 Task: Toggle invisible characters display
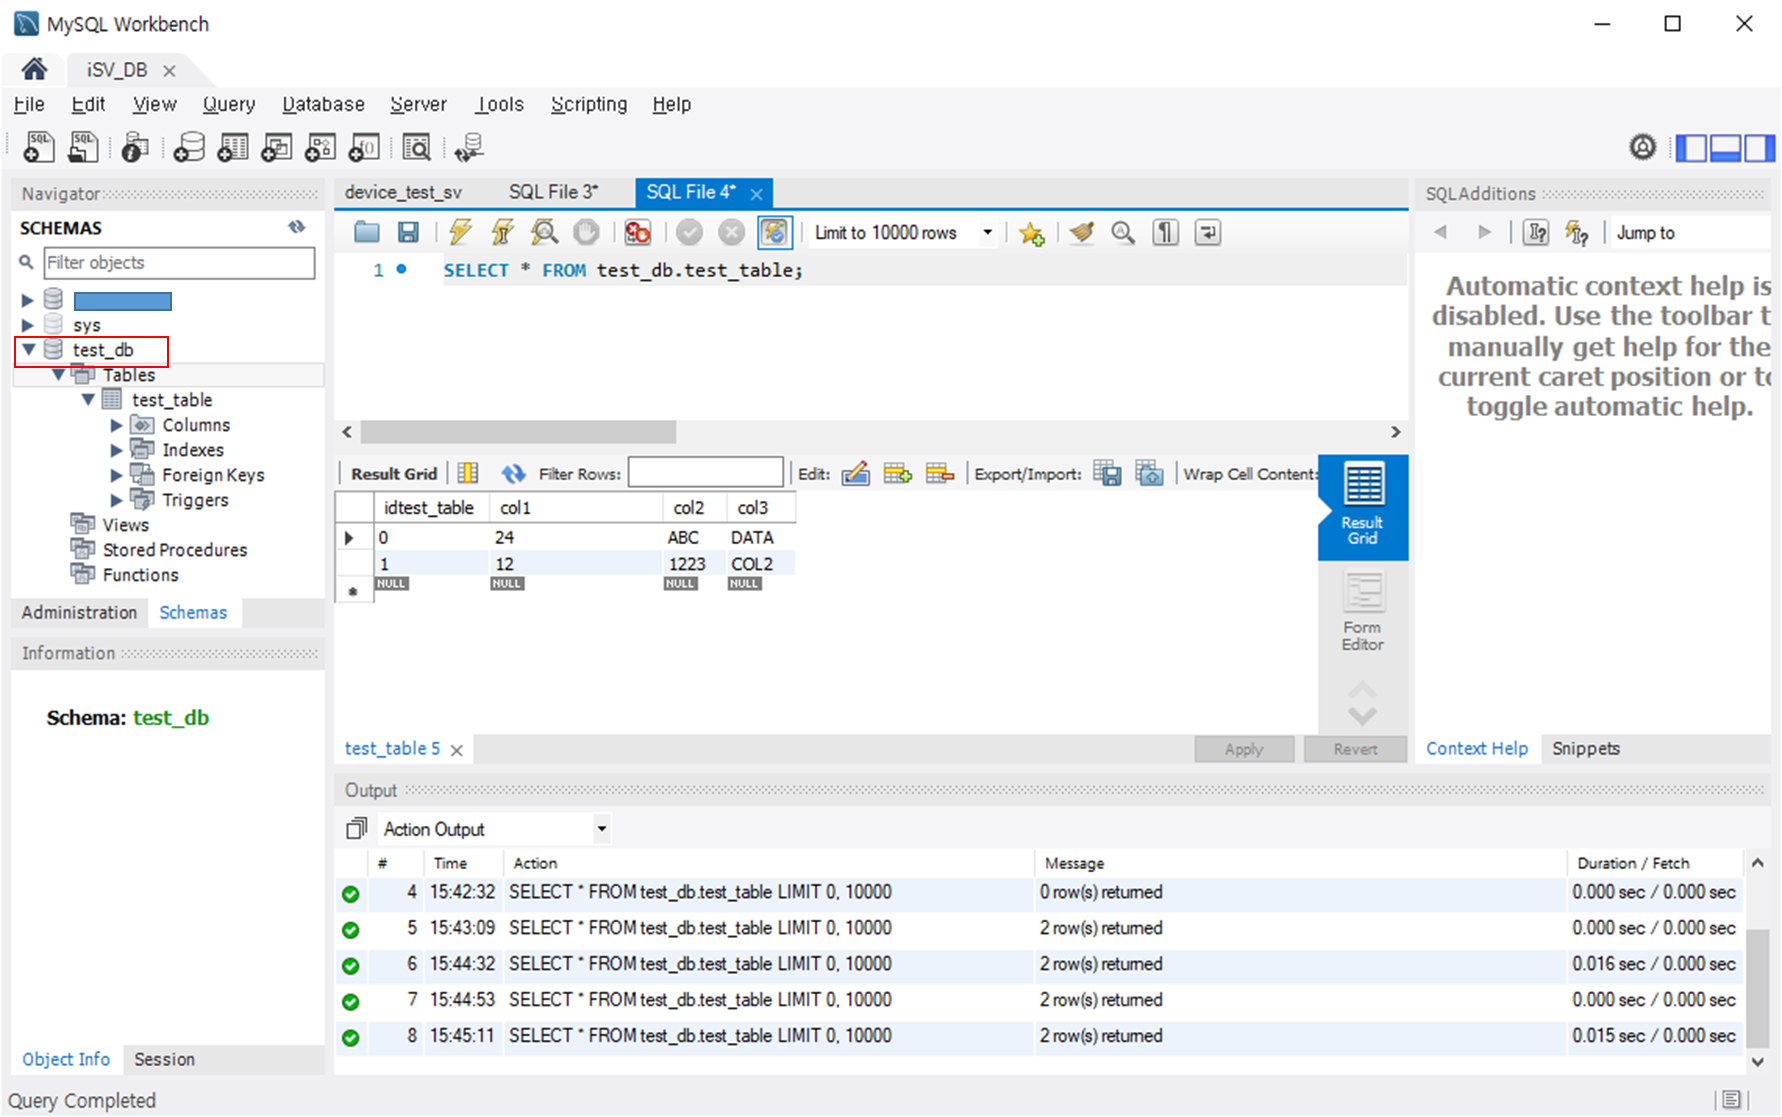click(x=1166, y=233)
